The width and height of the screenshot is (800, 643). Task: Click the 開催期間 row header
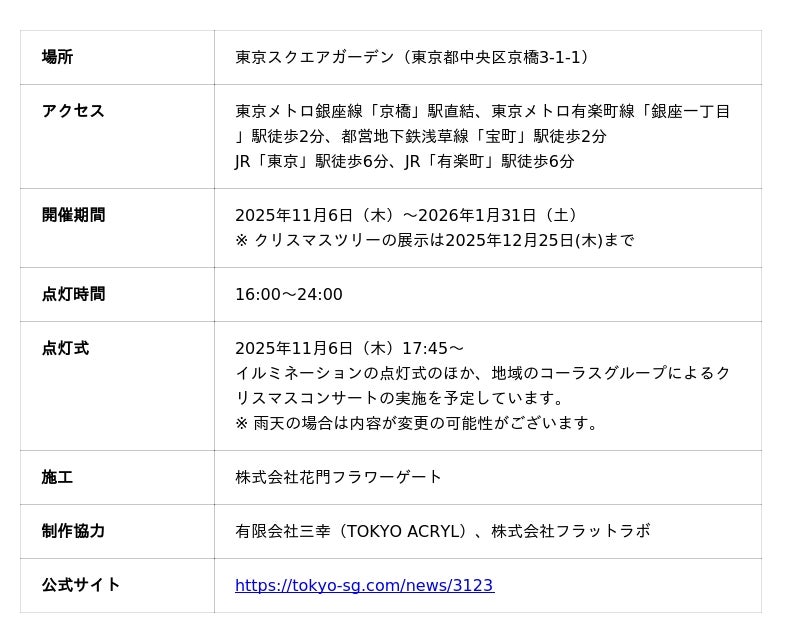pos(73,215)
